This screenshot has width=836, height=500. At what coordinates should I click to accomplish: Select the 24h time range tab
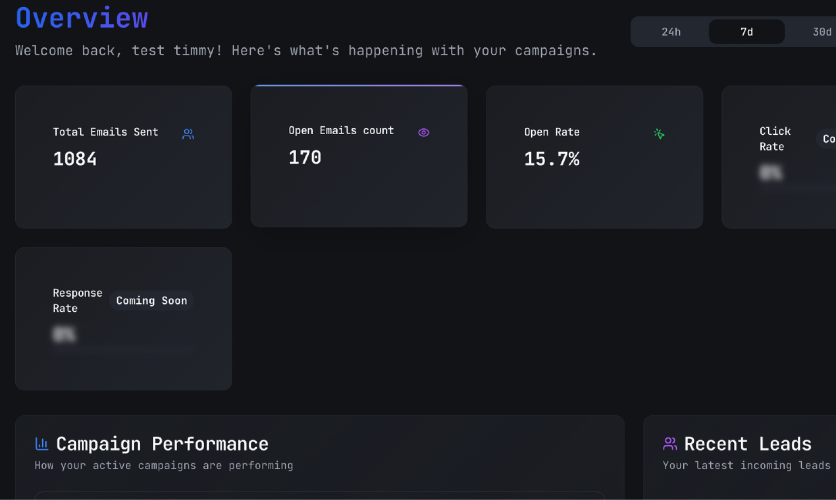[671, 32]
